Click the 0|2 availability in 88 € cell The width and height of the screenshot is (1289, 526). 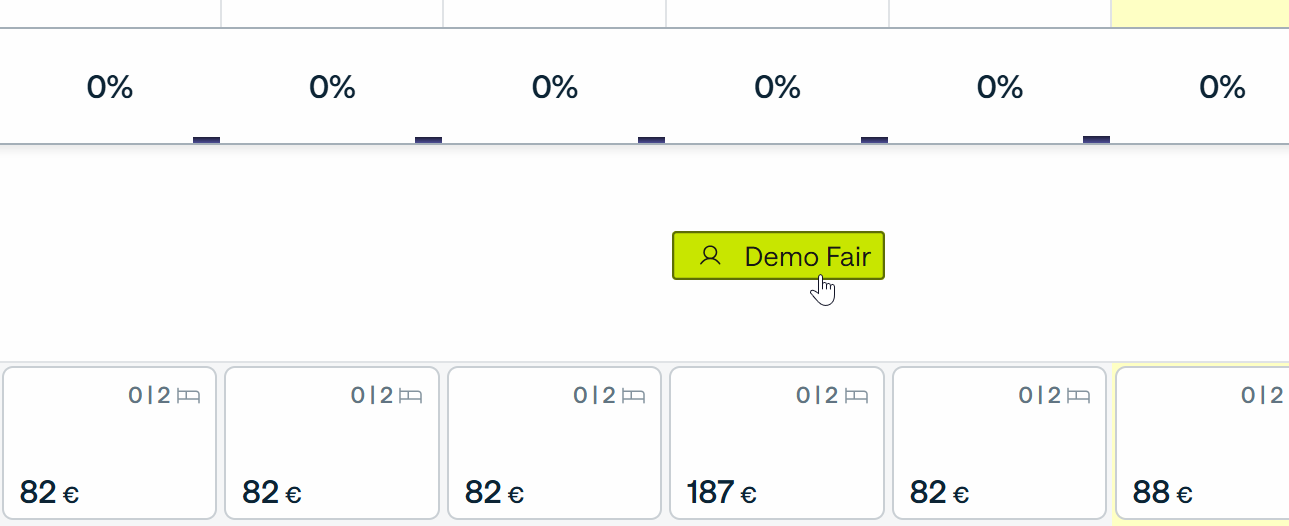[1262, 396]
